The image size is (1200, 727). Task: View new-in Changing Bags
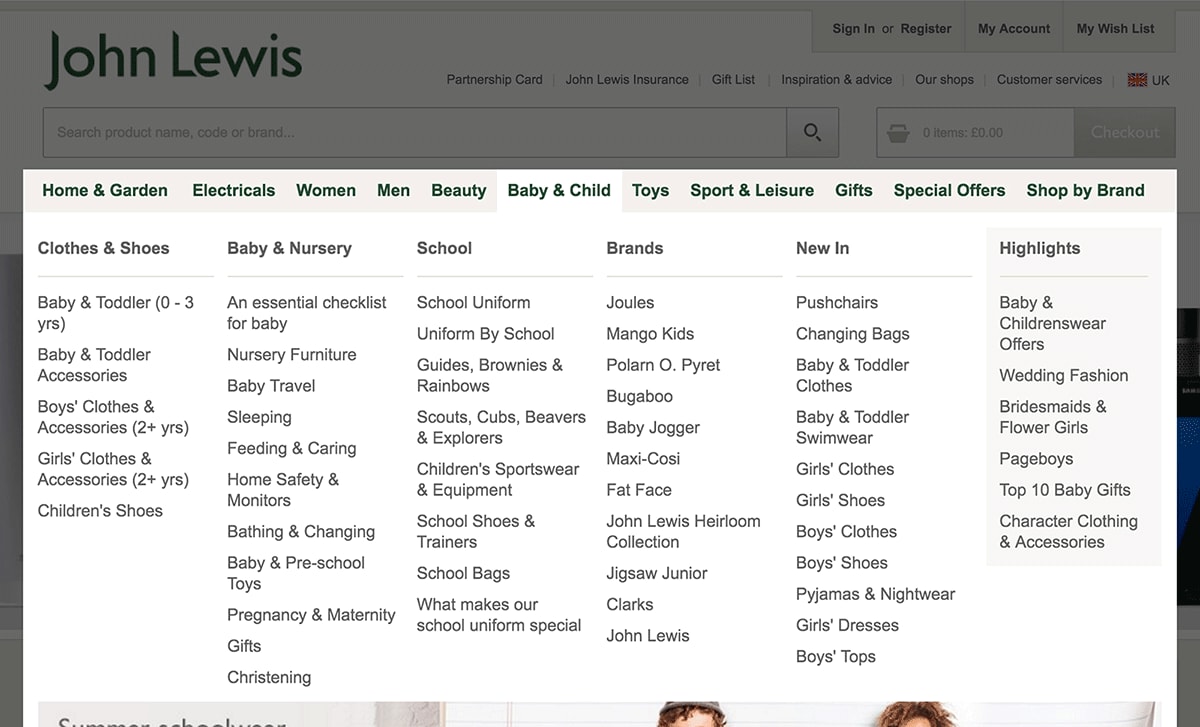click(853, 334)
